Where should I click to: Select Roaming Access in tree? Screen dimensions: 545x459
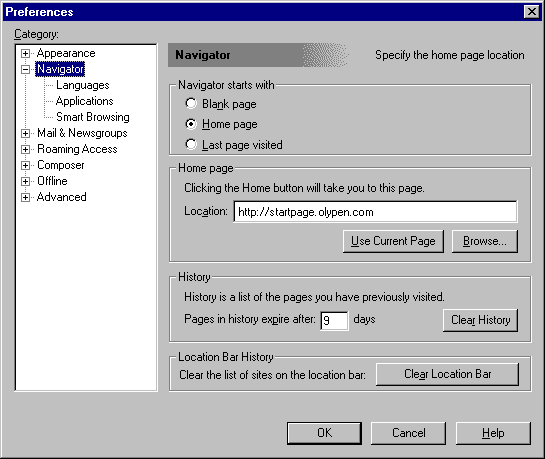[77, 149]
